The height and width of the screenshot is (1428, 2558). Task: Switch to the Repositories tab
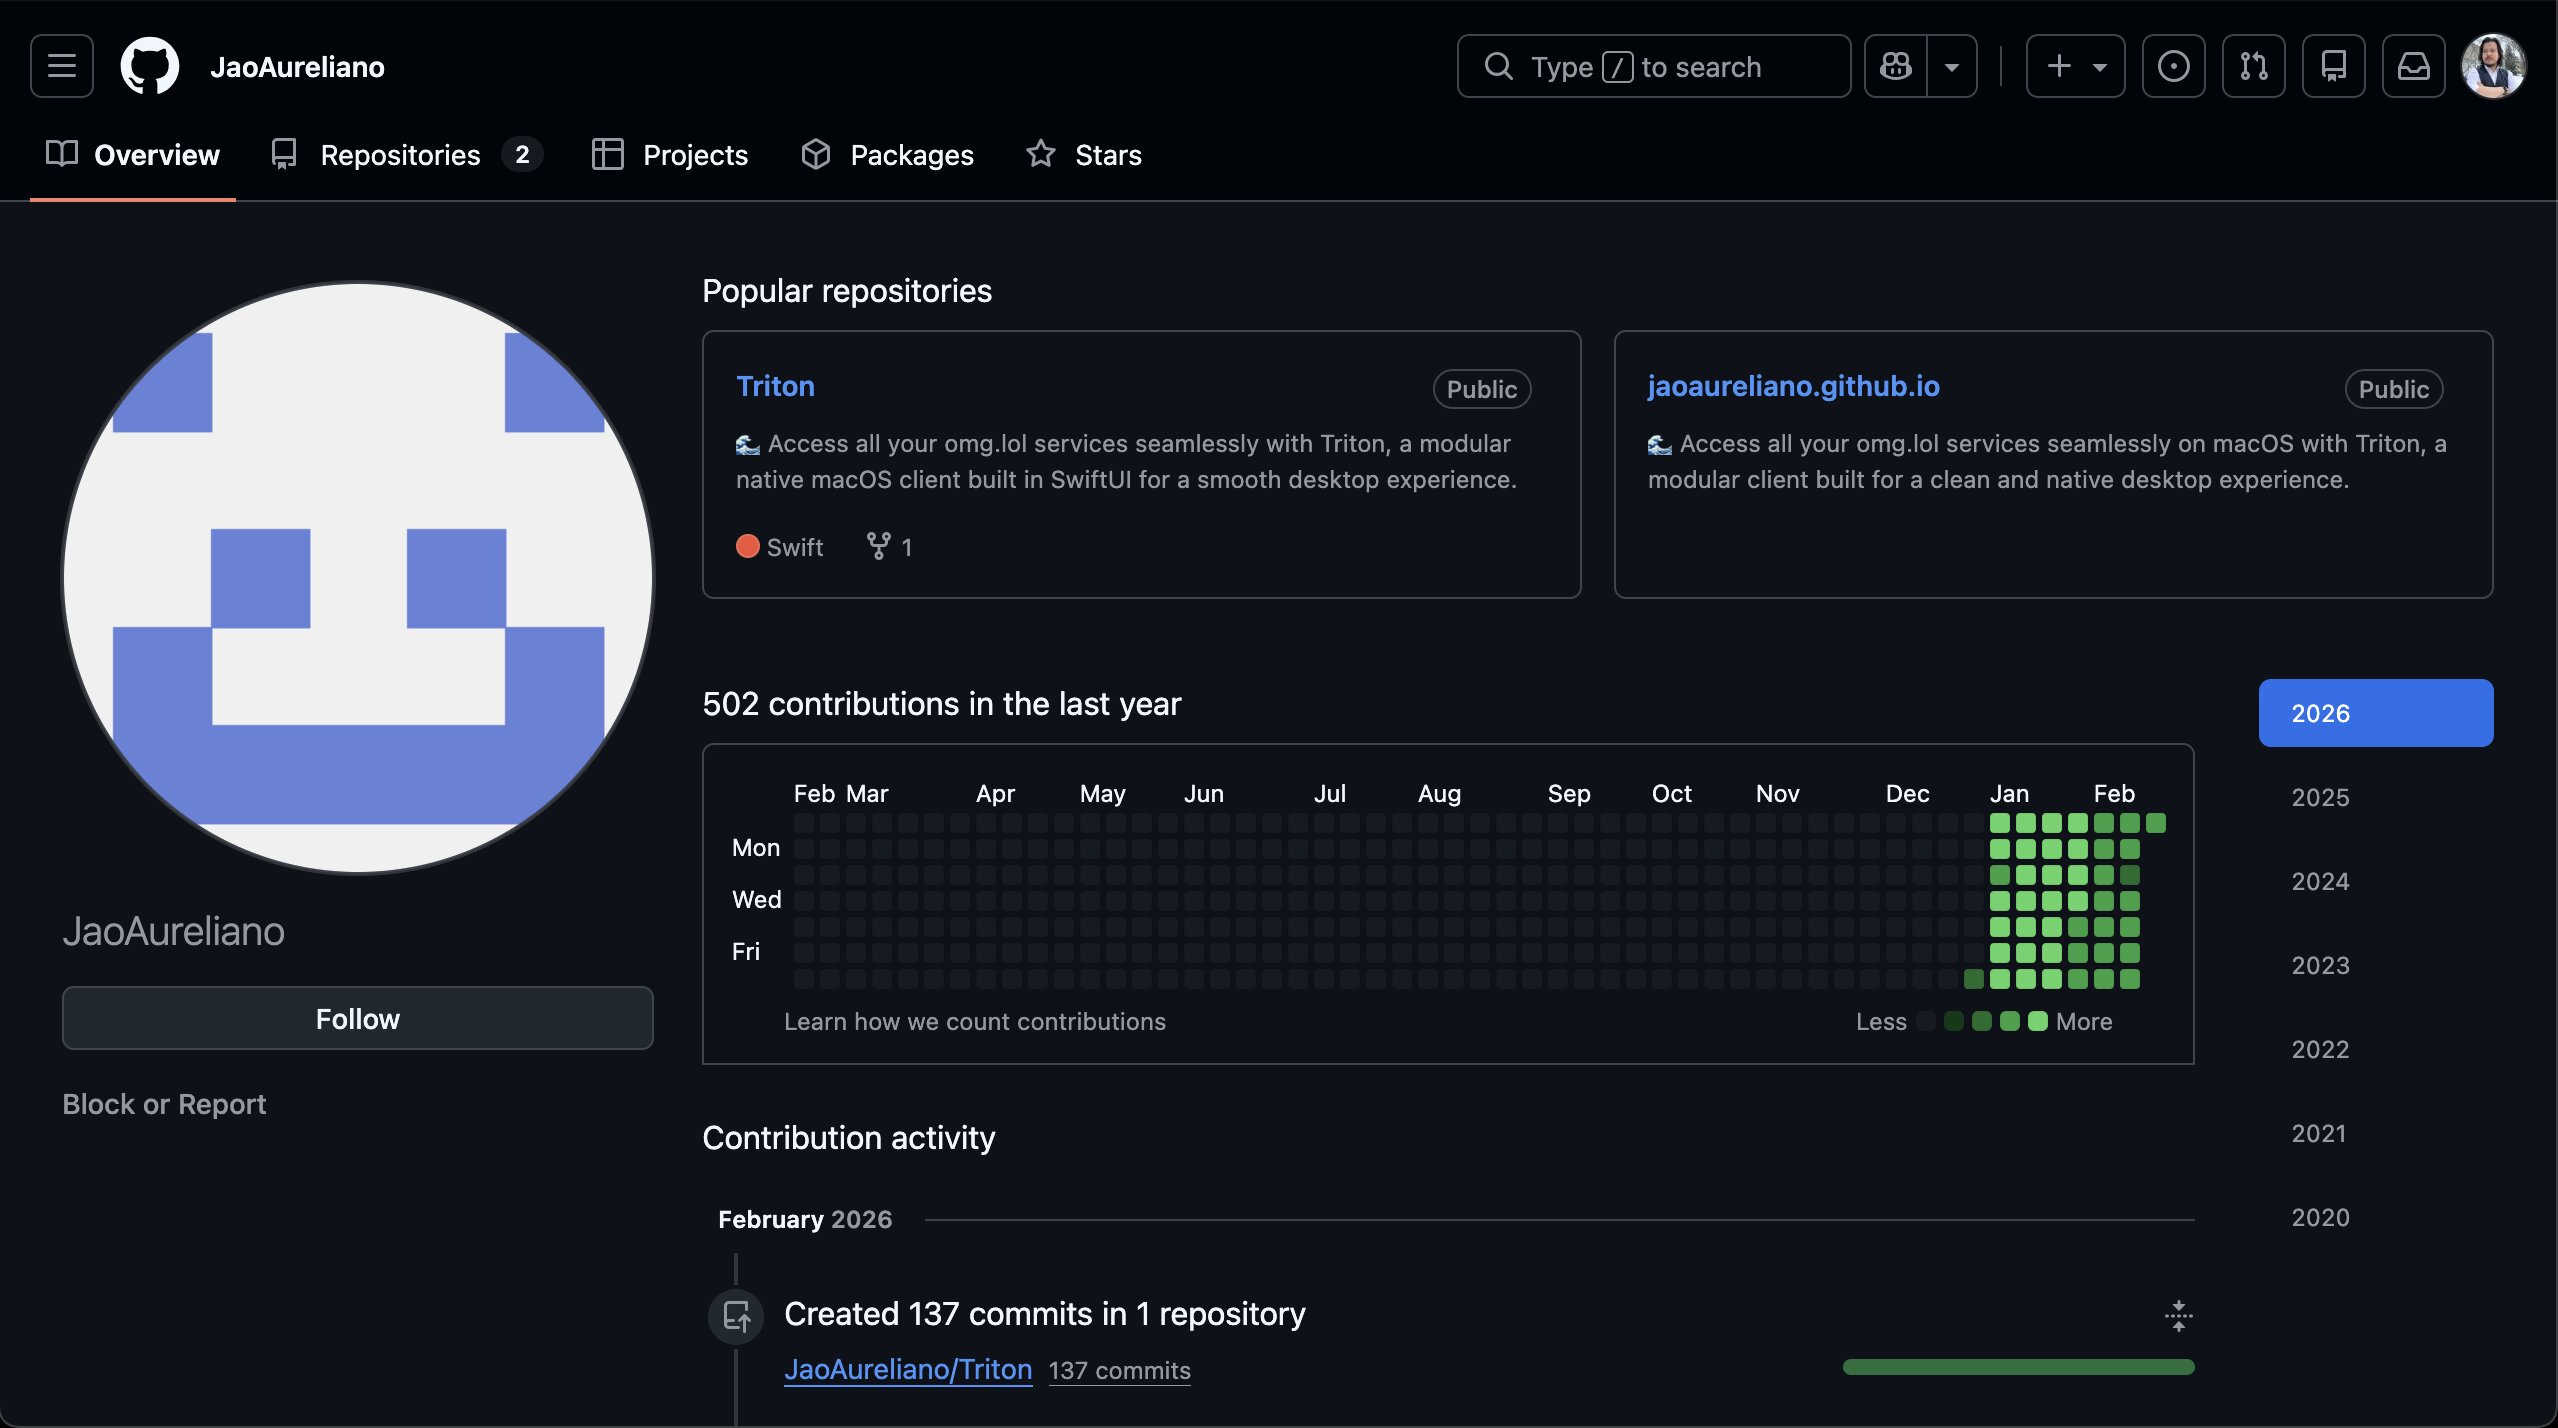(x=401, y=155)
